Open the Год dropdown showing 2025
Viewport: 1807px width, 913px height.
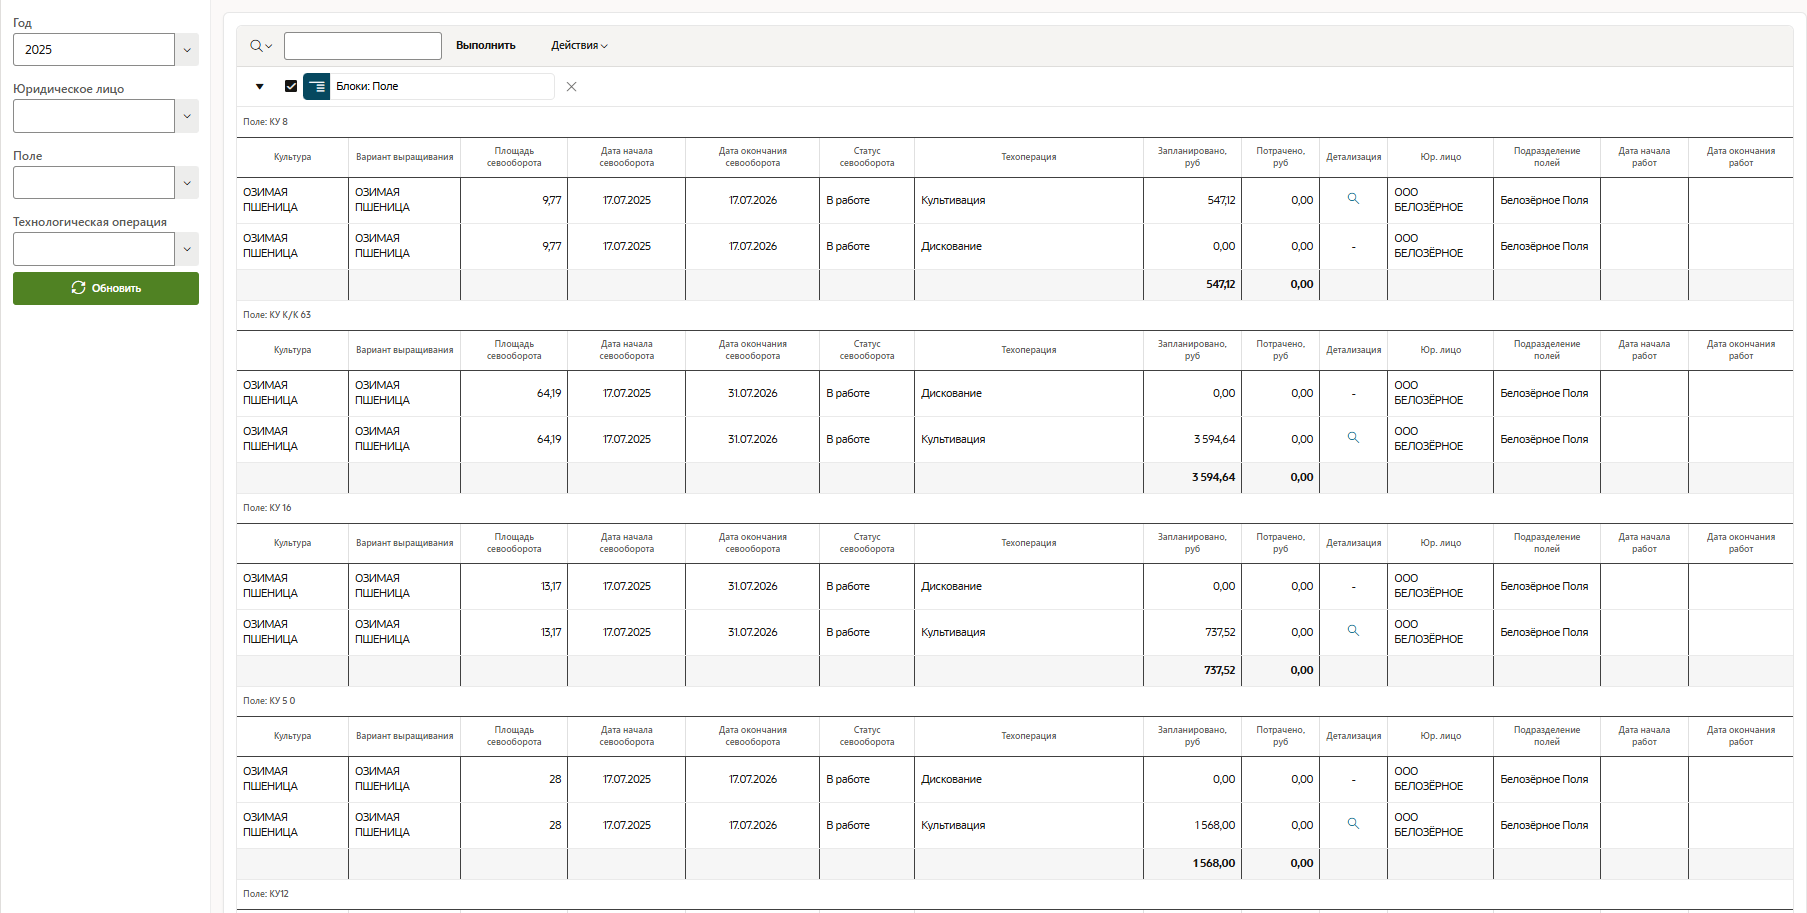coord(187,50)
